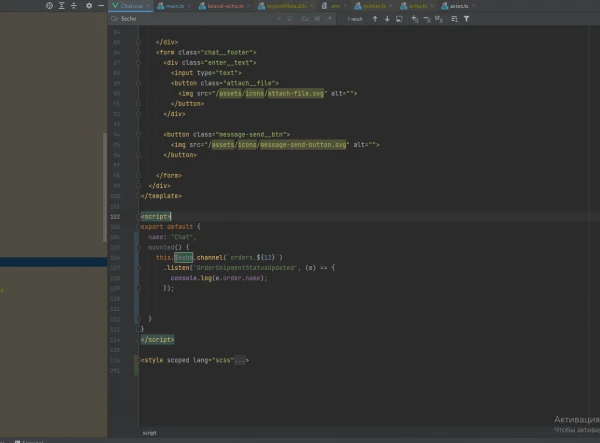
Task: Click the collapse all icon in project panel
Action: click(x=76, y=6)
